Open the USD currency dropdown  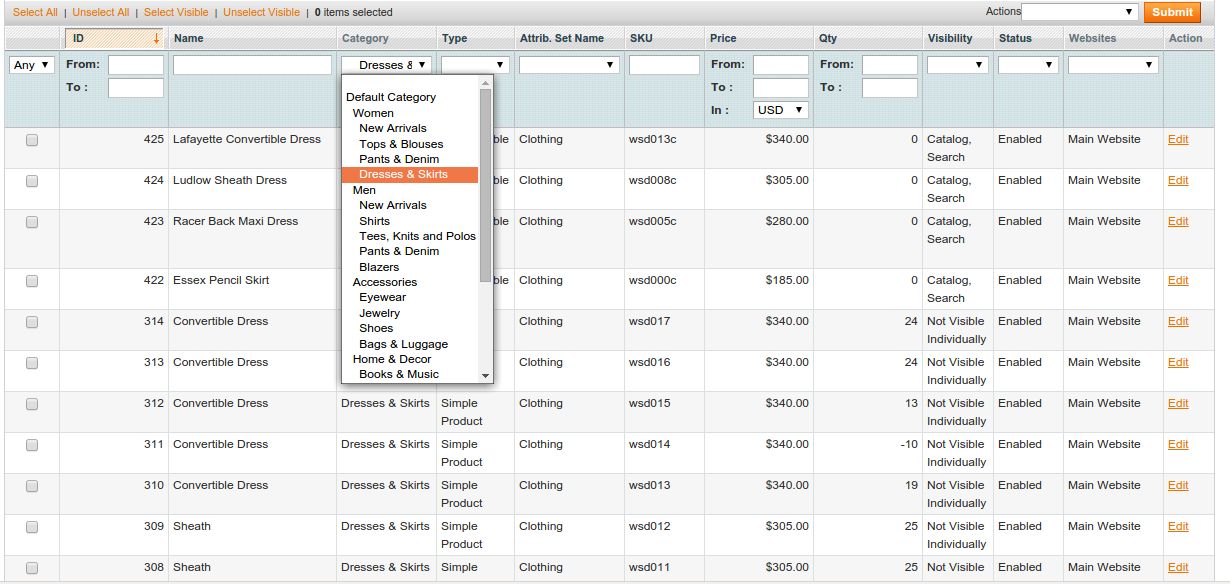coord(780,110)
